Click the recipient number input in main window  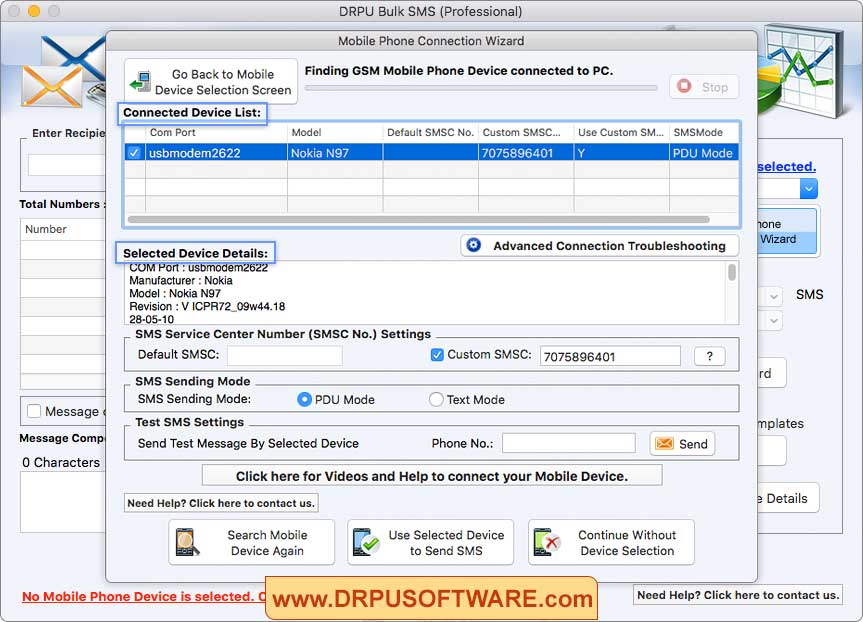tap(66, 165)
